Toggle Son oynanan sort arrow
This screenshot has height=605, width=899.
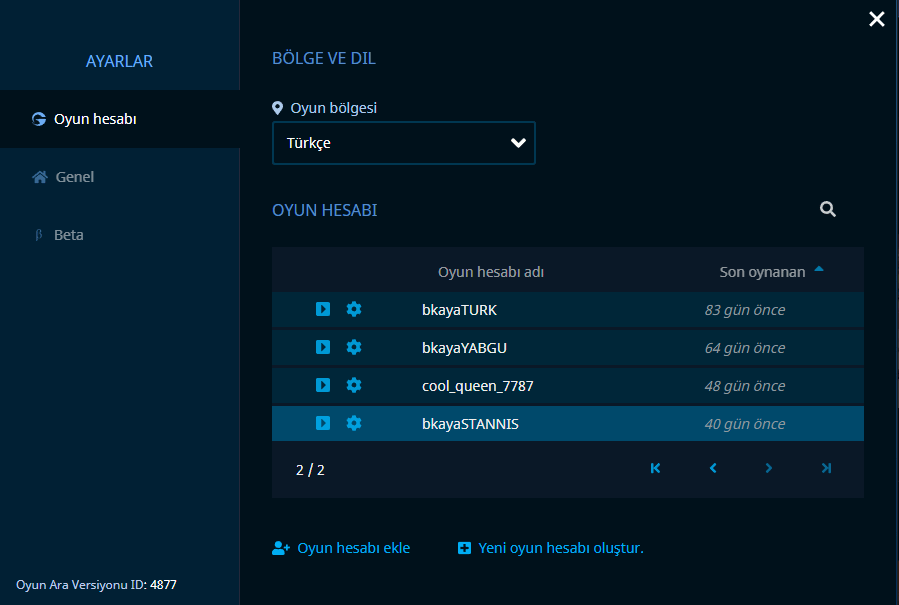coord(819,269)
